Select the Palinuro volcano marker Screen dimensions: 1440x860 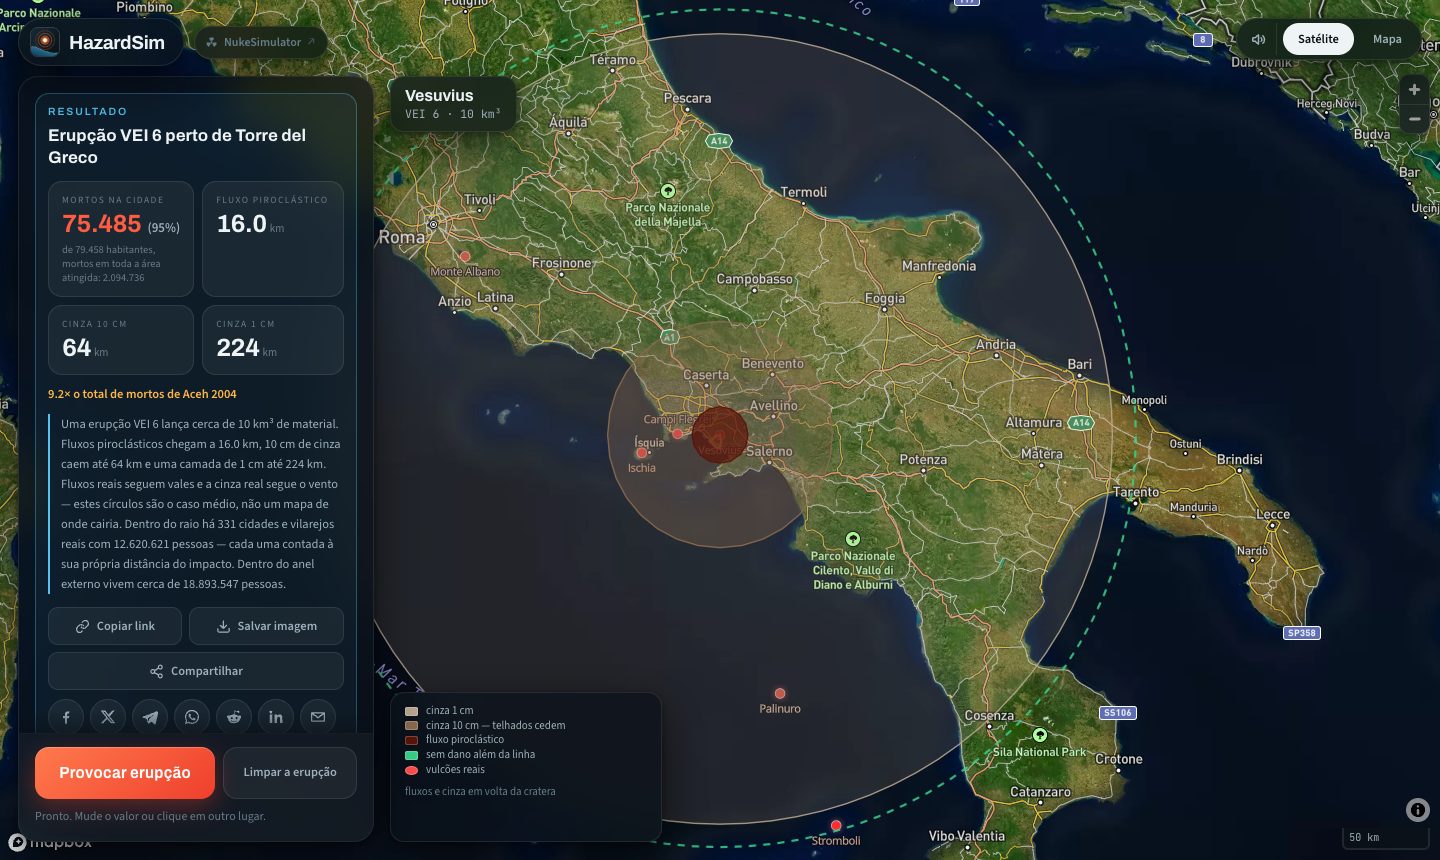click(780, 693)
